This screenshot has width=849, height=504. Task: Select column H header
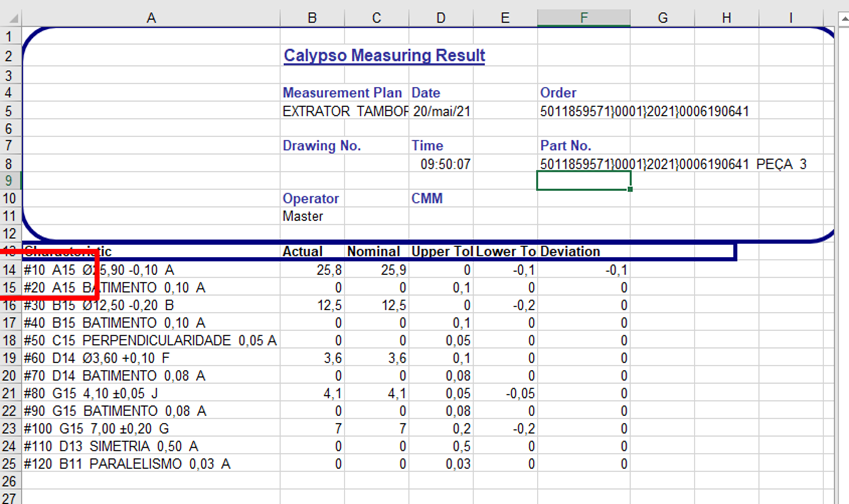pos(727,18)
